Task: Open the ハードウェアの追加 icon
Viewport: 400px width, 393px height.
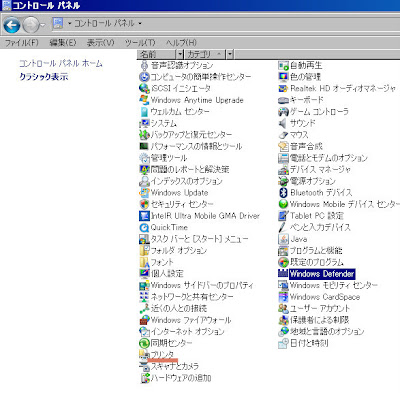Action: (145, 378)
